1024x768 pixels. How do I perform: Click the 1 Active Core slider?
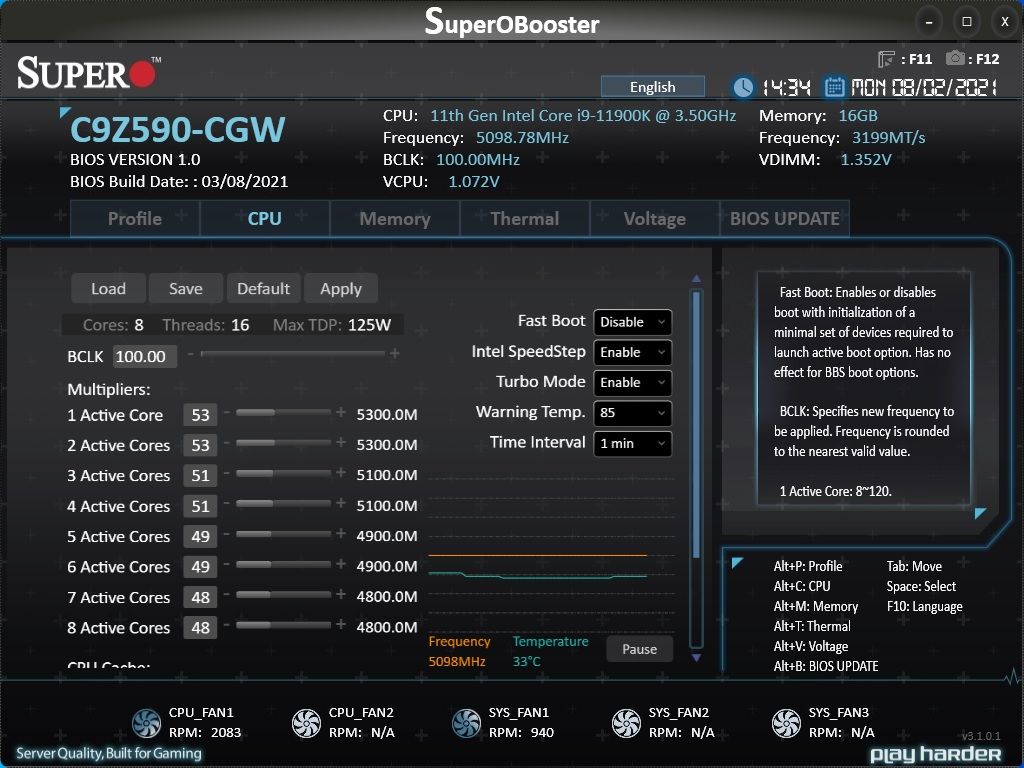pyautogui.click(x=283, y=413)
